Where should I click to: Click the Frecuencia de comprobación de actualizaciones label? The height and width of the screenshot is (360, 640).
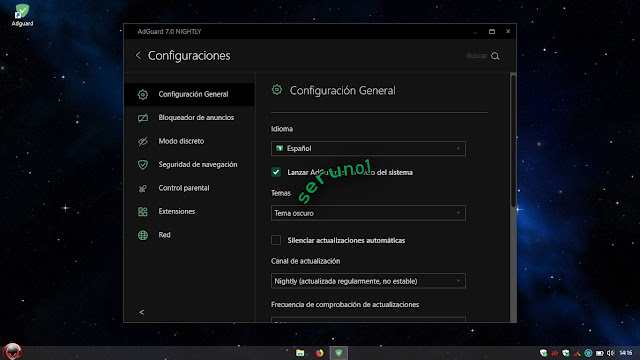[x=345, y=304]
